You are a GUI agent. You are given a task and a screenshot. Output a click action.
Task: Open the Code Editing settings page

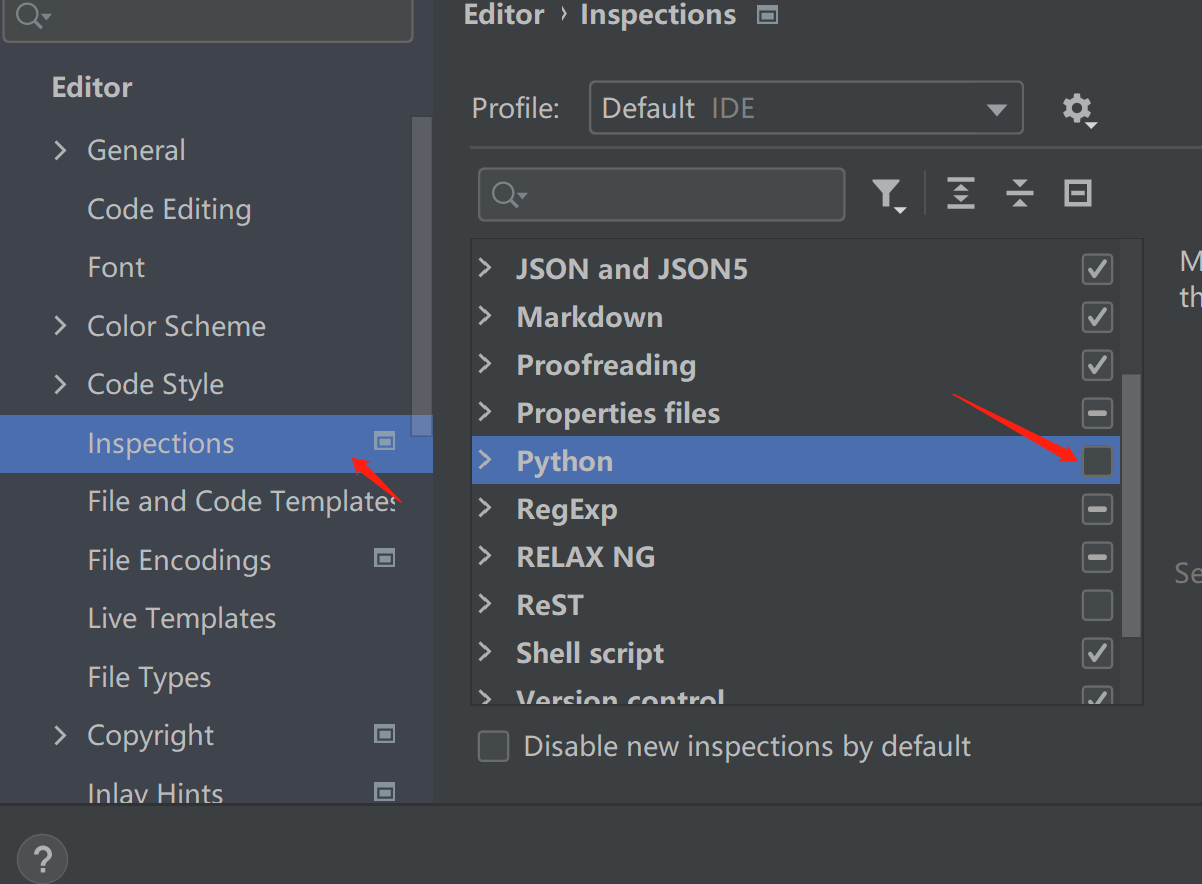[x=169, y=209]
